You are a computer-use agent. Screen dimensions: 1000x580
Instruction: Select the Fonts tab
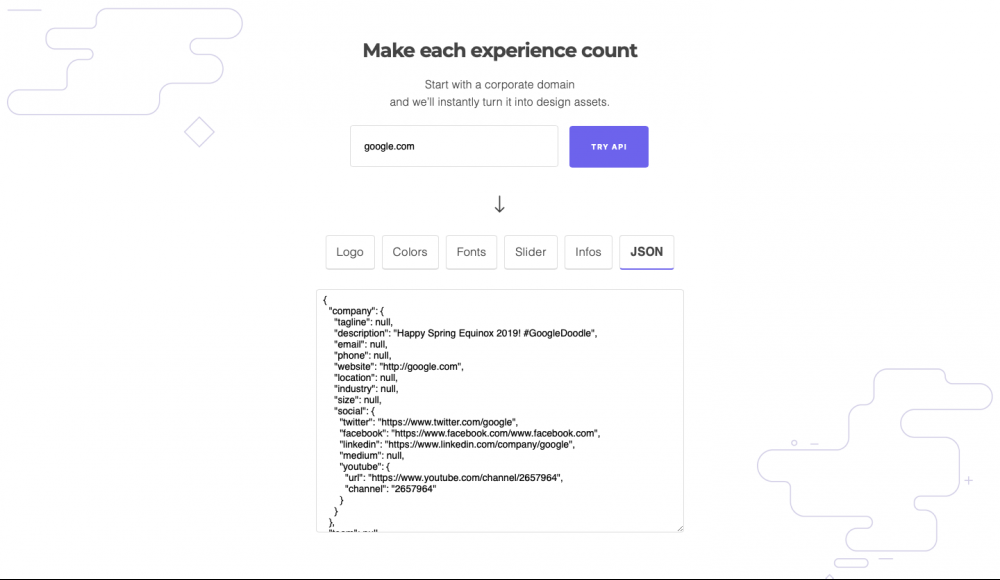pos(471,252)
